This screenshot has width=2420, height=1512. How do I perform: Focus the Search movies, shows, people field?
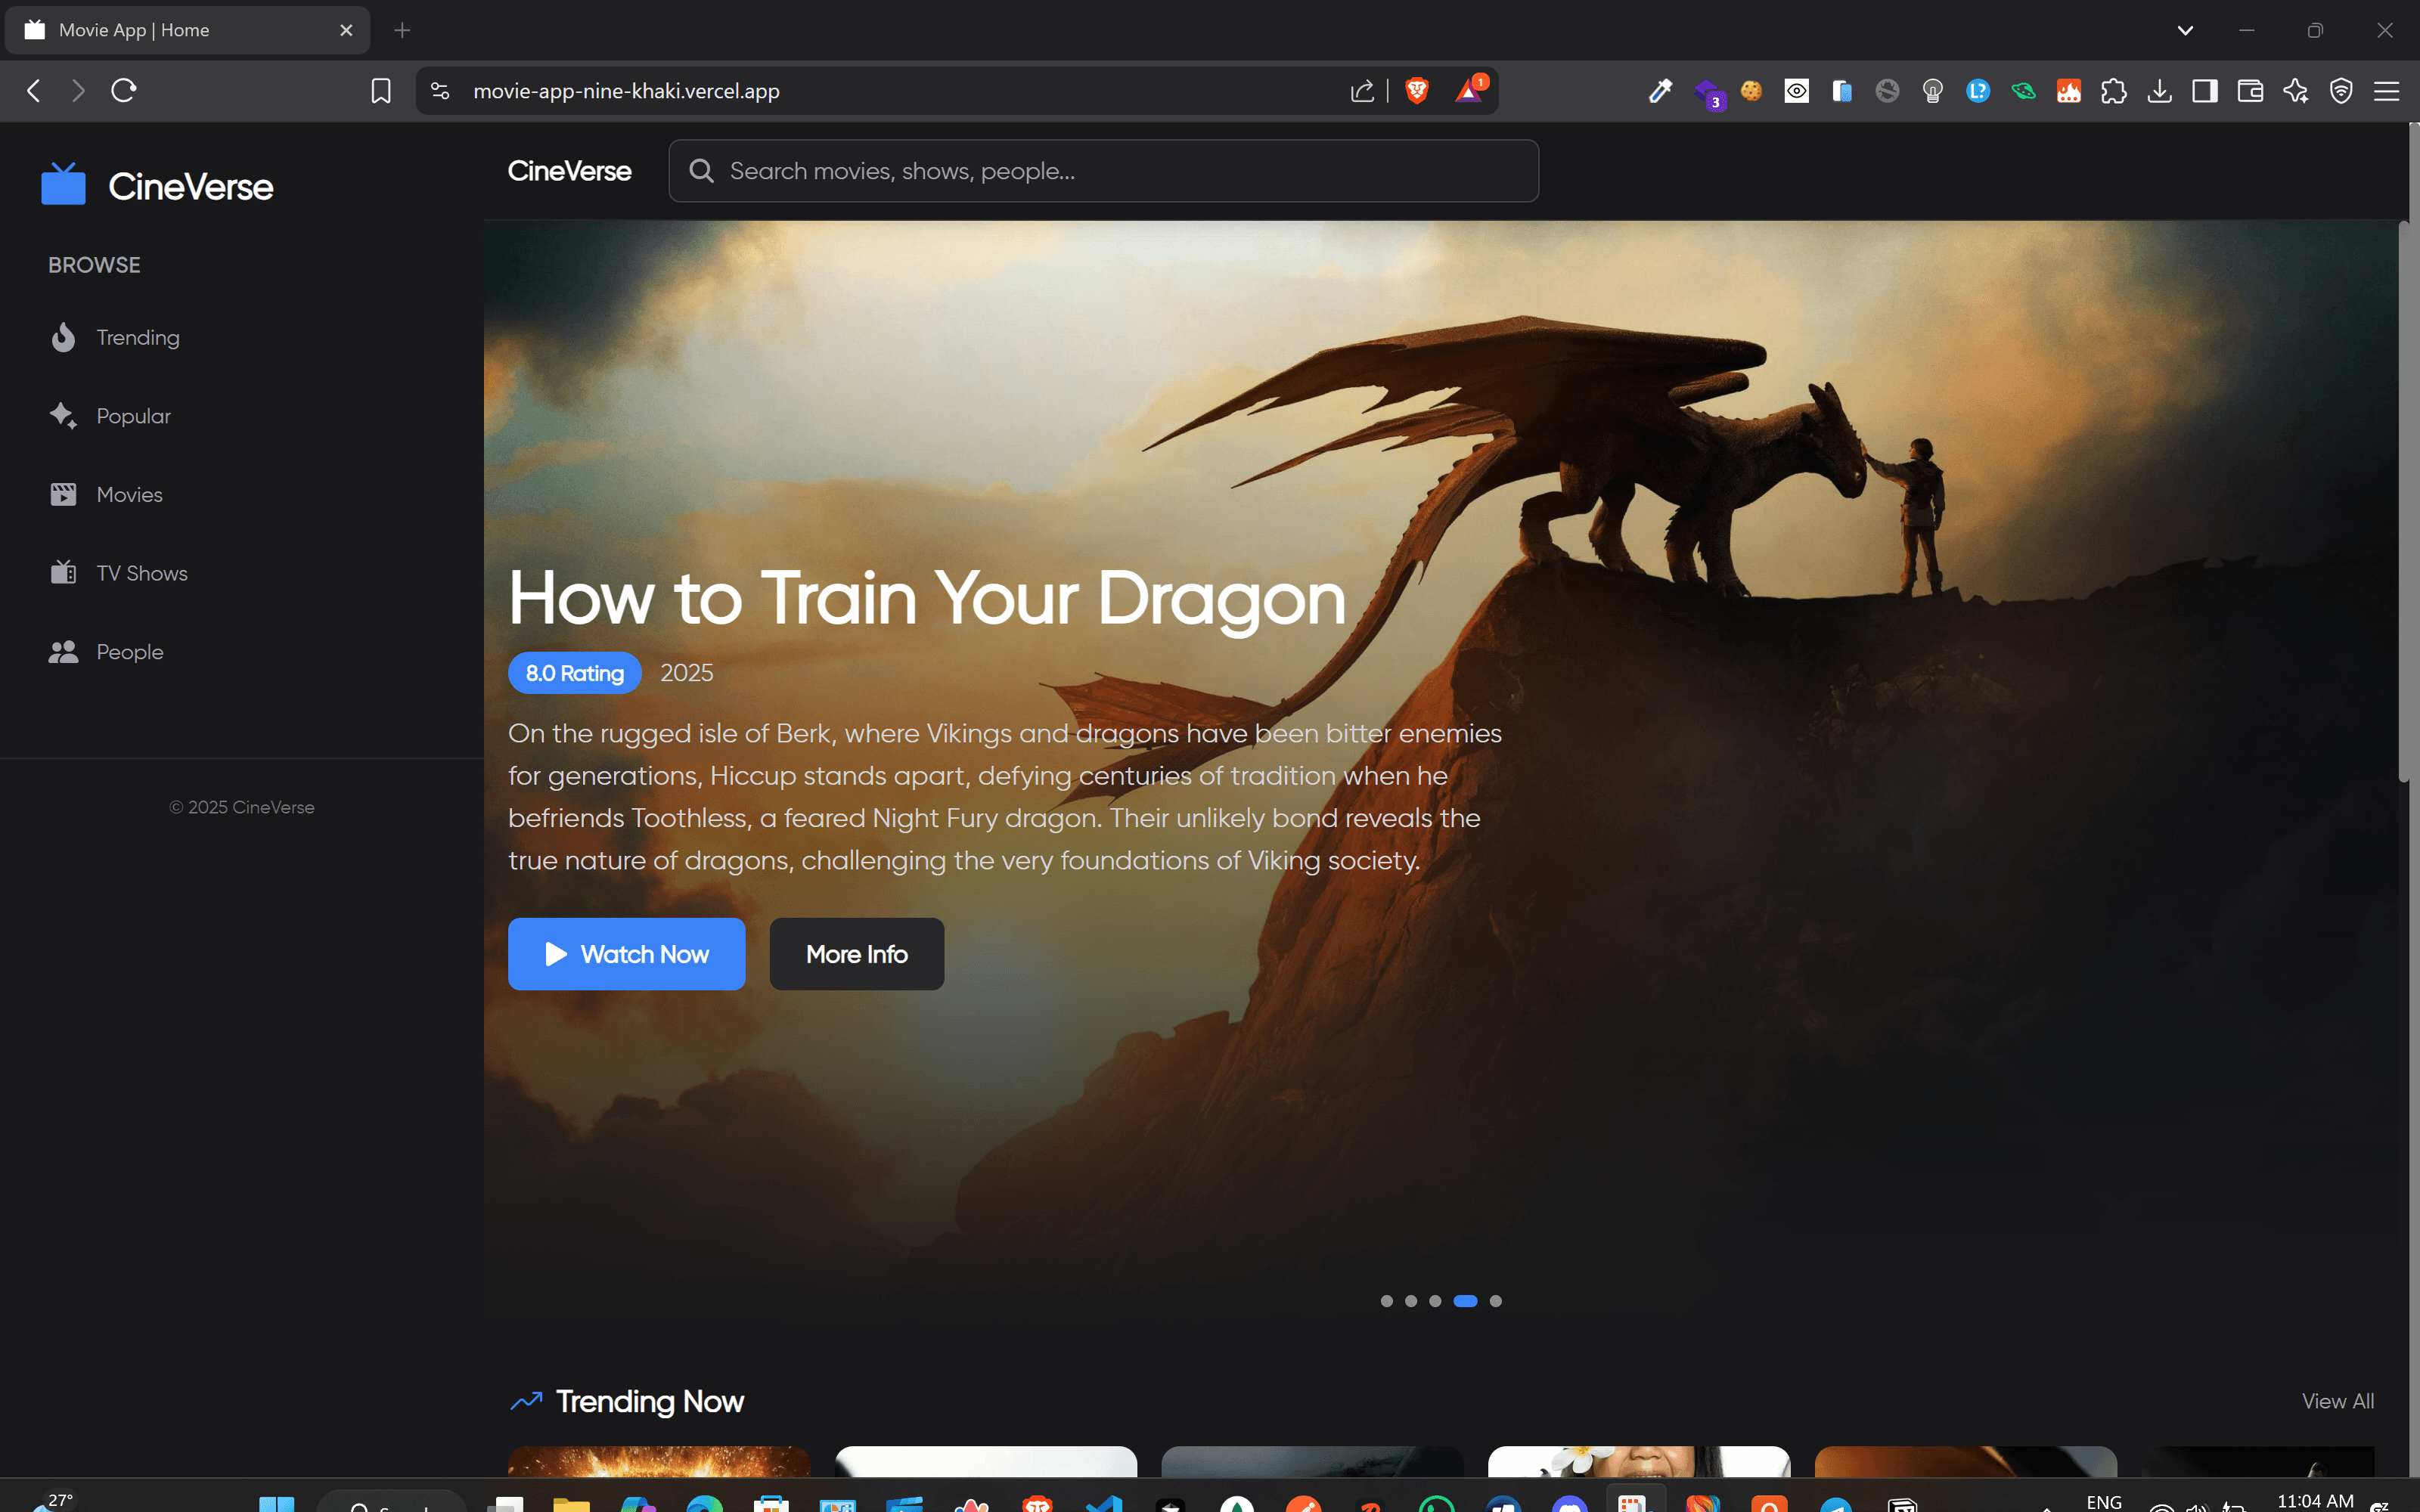1103,171
